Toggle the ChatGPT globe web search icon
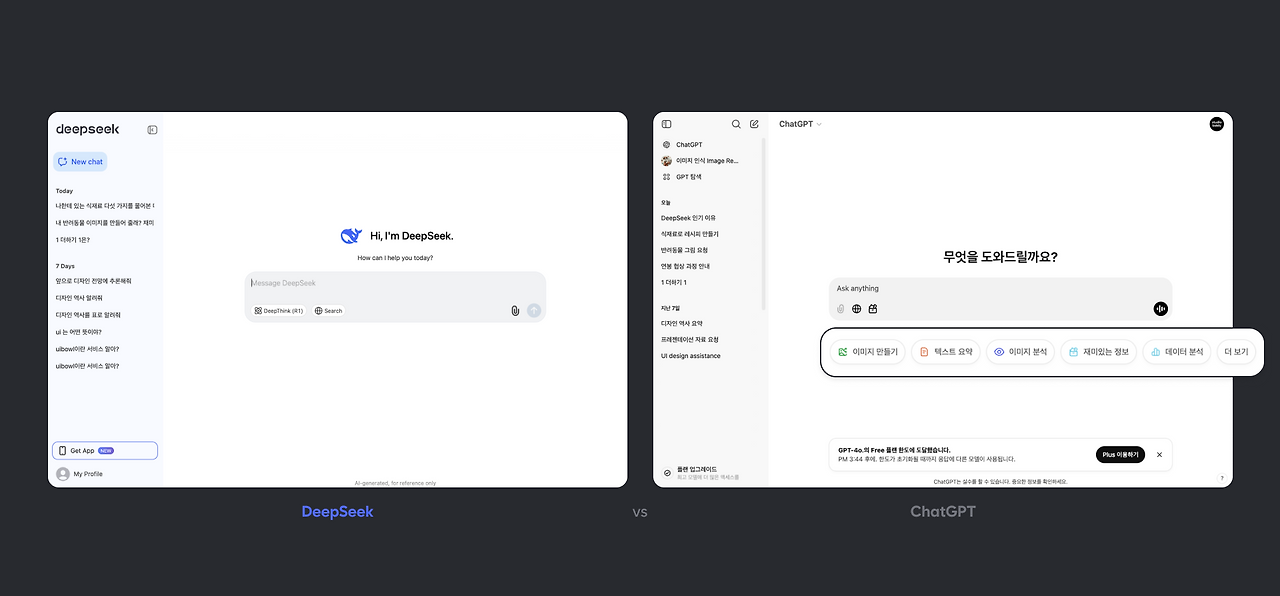The image size is (1280, 596). [856, 309]
